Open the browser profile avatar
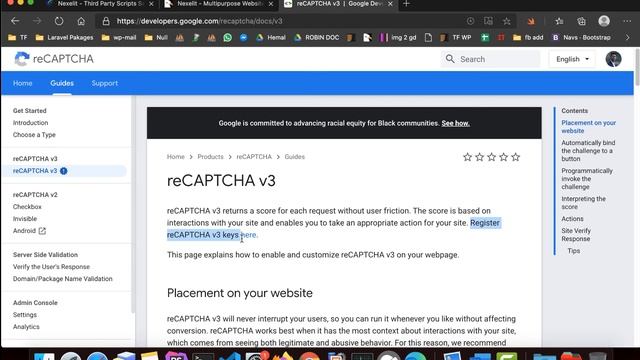Viewport: 640px width, 360px height. click(604, 21)
